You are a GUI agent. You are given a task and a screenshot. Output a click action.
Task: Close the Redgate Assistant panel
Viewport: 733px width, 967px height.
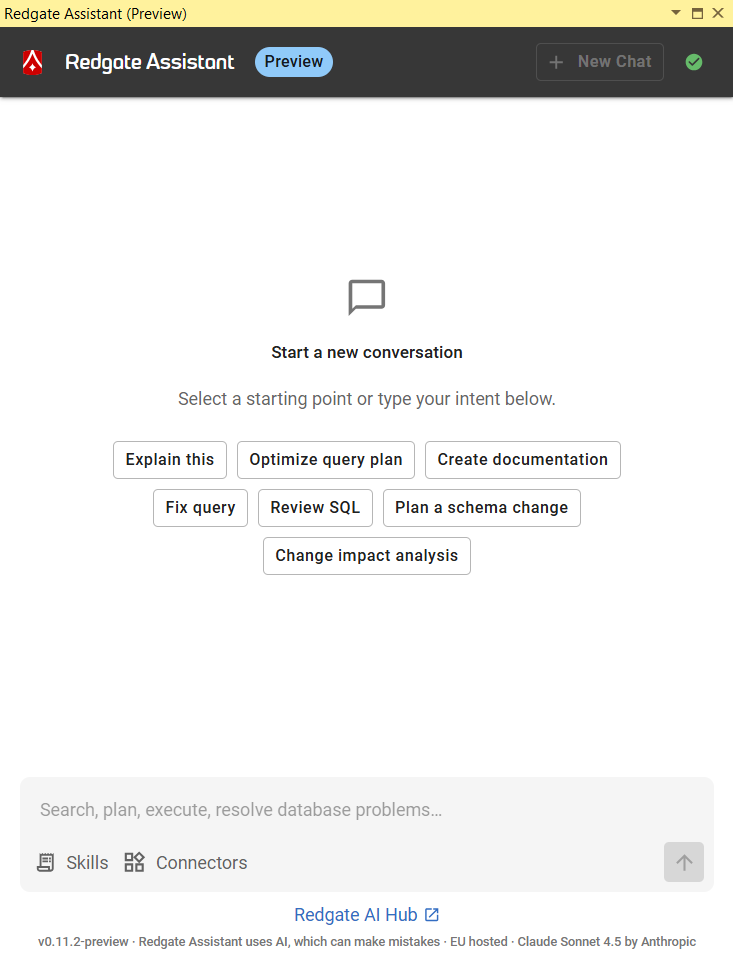(x=718, y=13)
